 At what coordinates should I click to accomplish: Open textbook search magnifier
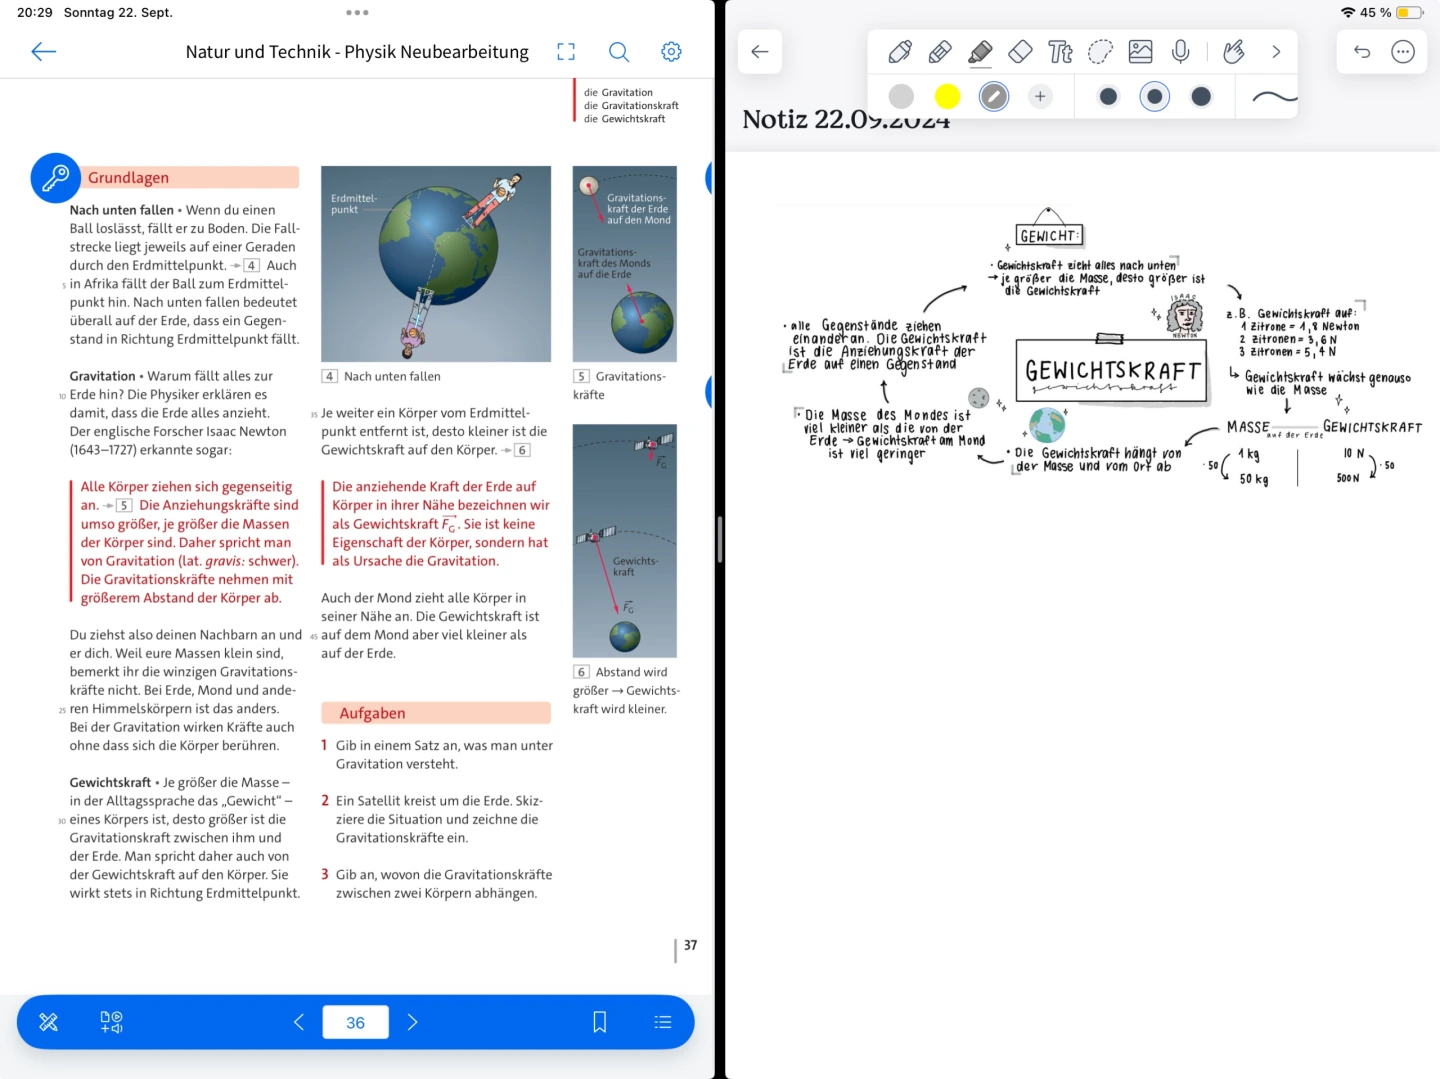pos(619,52)
